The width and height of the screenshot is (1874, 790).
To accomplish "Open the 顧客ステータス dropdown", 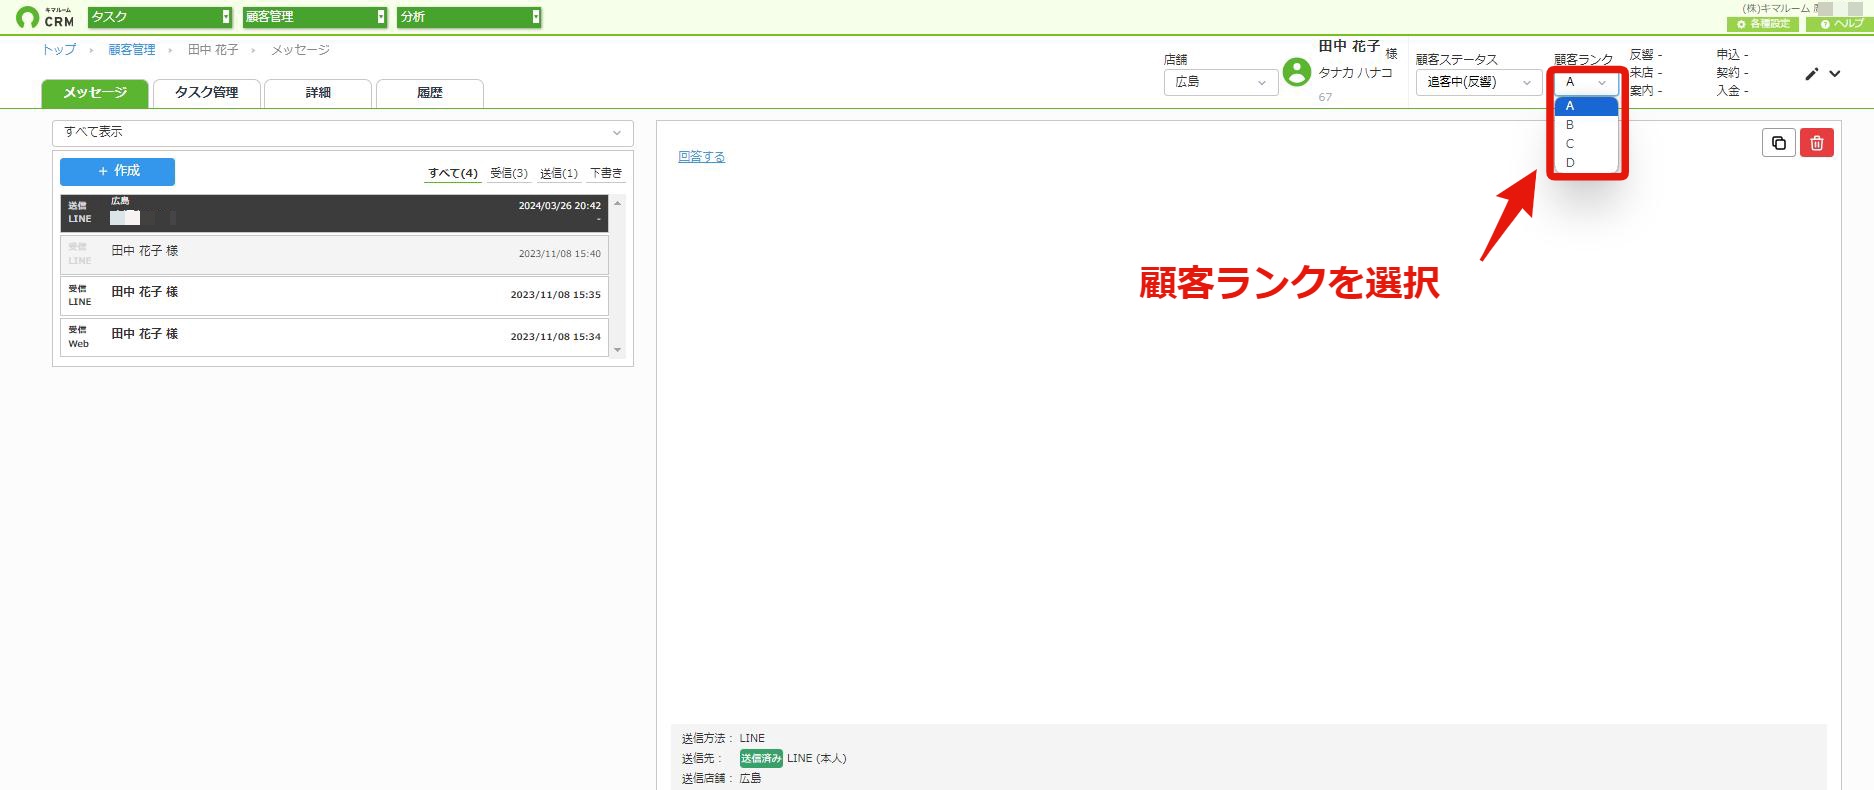I will coord(1479,82).
